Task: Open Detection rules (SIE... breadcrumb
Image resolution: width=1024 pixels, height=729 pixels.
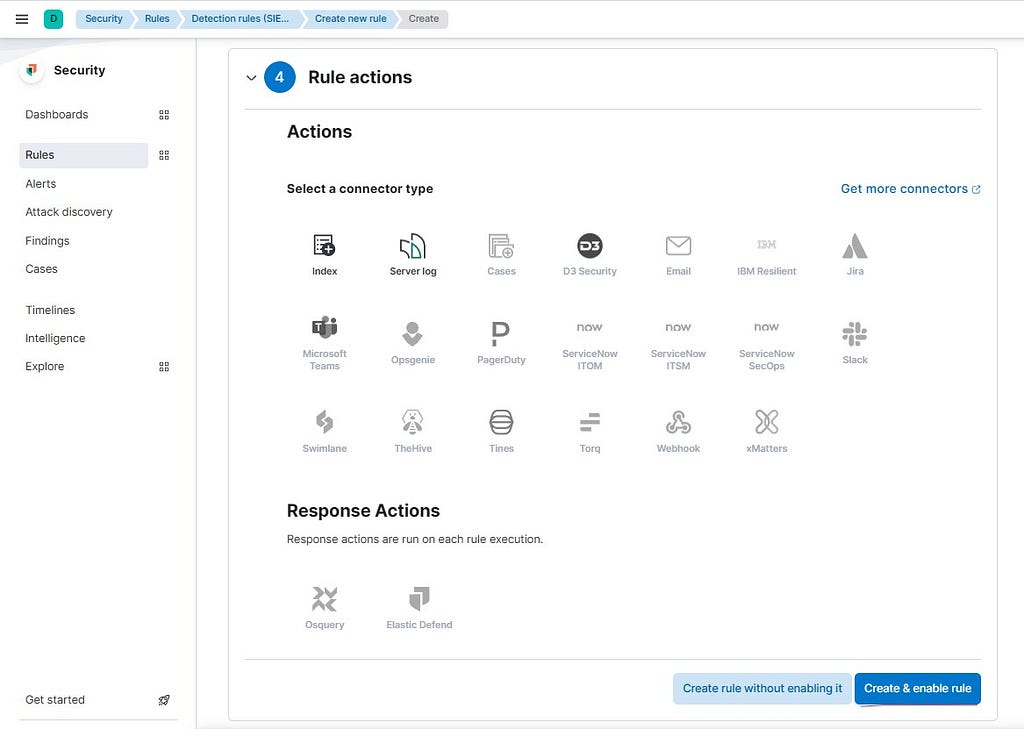Action: tap(240, 19)
